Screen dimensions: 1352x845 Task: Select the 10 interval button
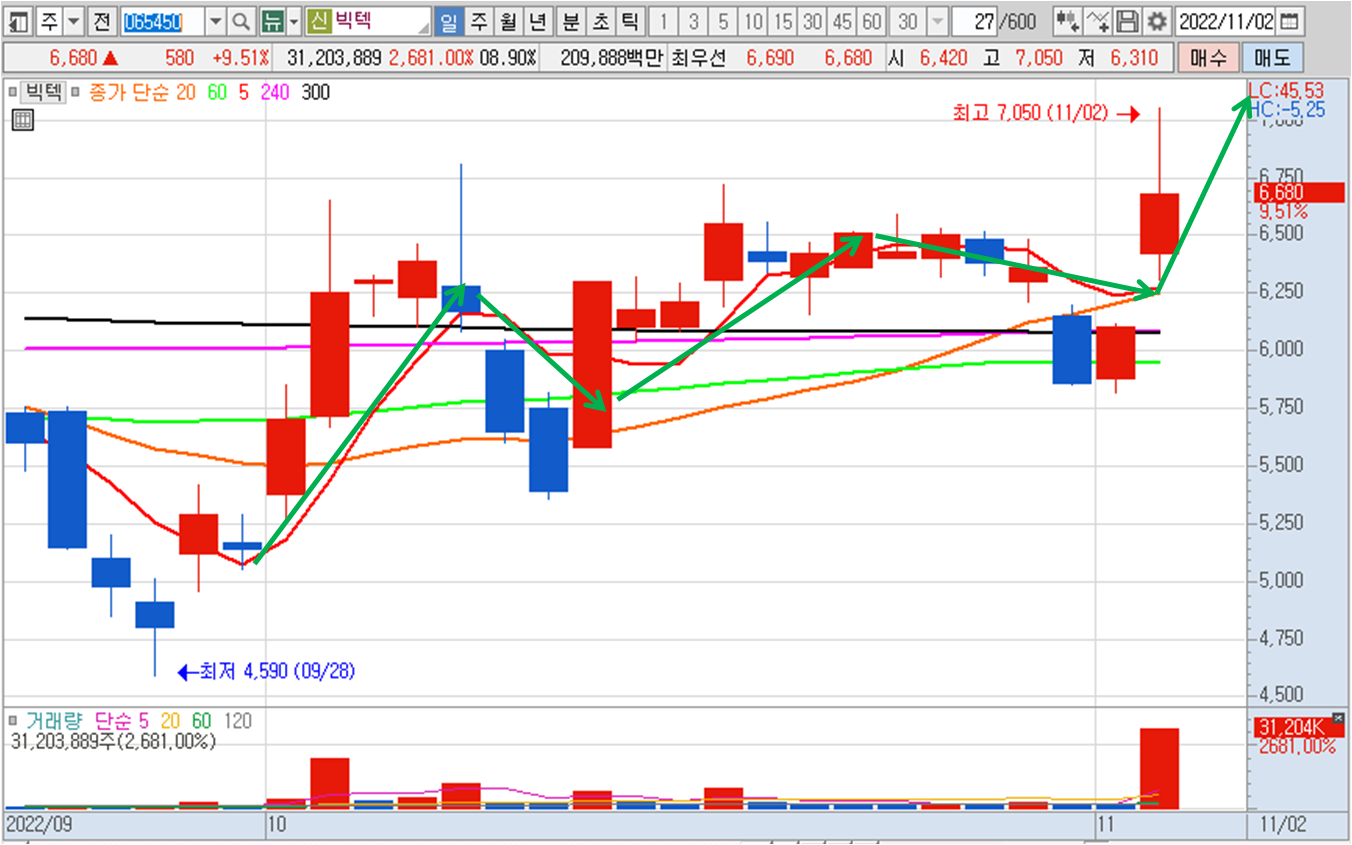click(754, 21)
